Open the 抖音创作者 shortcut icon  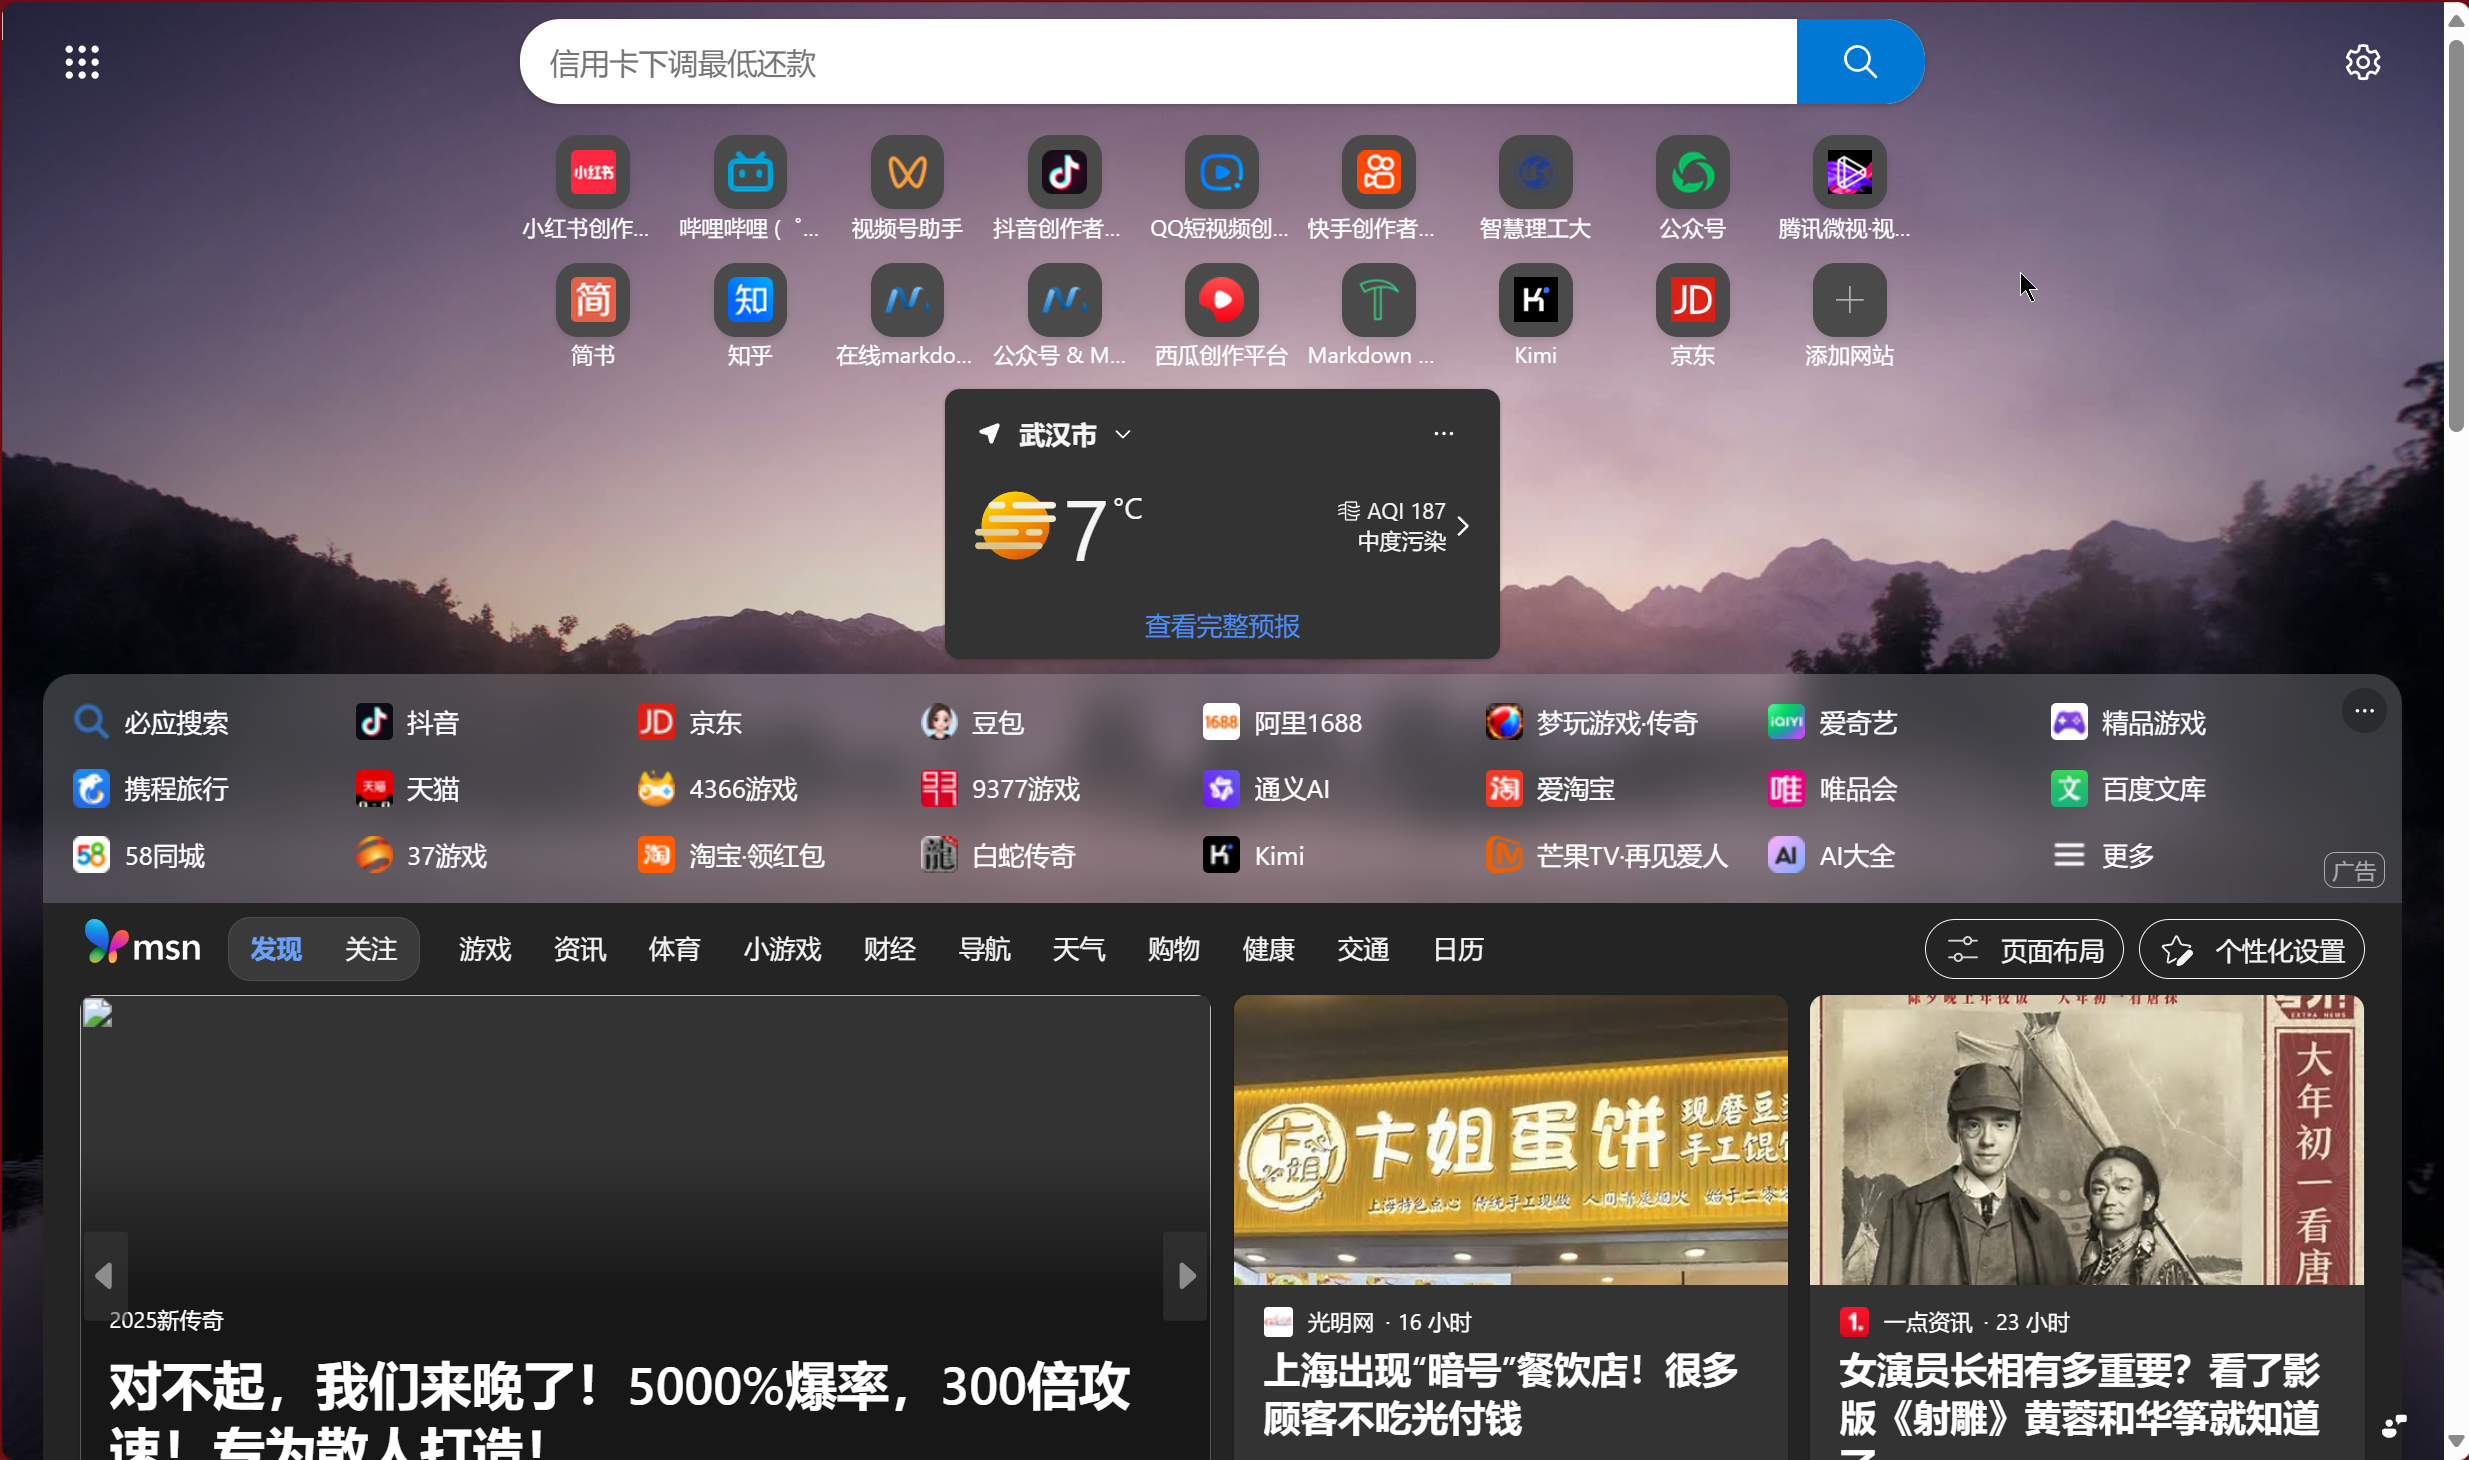click(x=1064, y=172)
